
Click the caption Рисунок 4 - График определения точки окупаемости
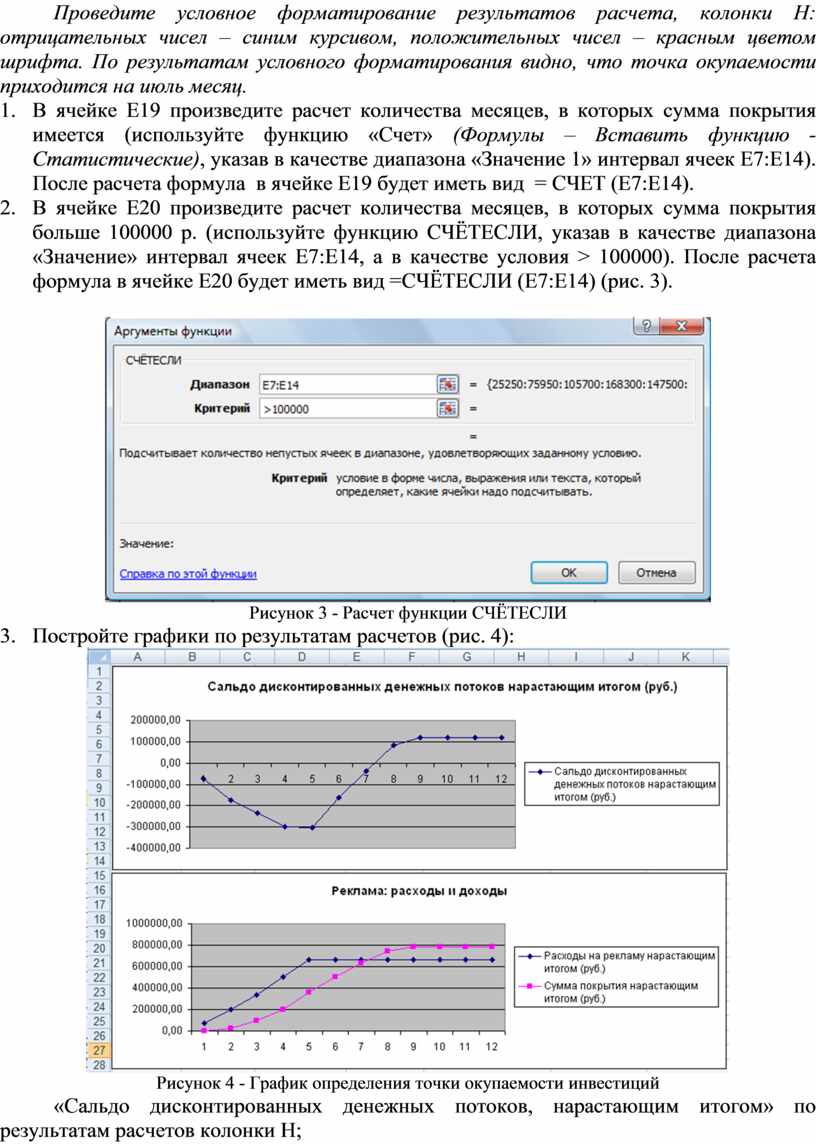click(x=407, y=1083)
